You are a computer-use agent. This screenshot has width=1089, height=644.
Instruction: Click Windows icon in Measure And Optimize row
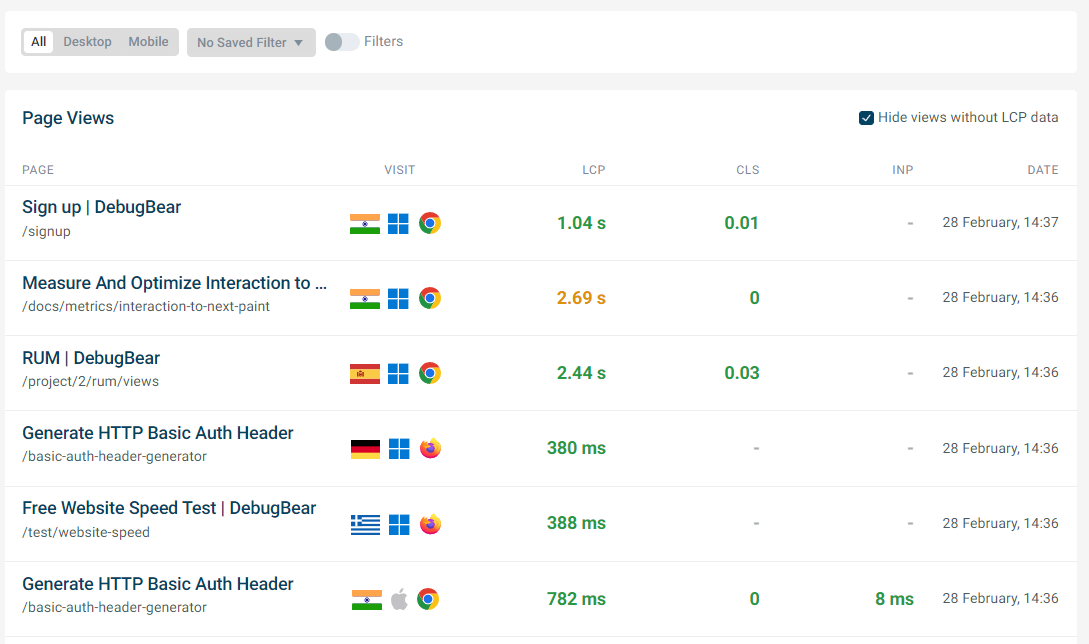(x=398, y=299)
